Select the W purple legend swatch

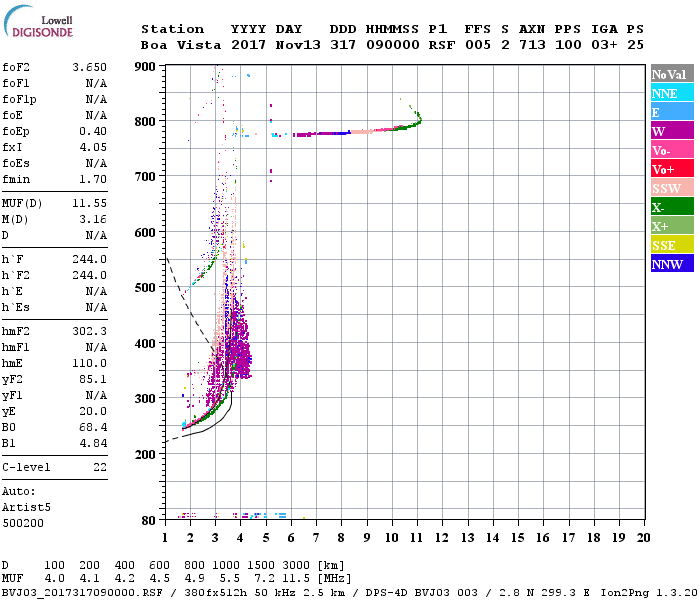click(x=672, y=131)
